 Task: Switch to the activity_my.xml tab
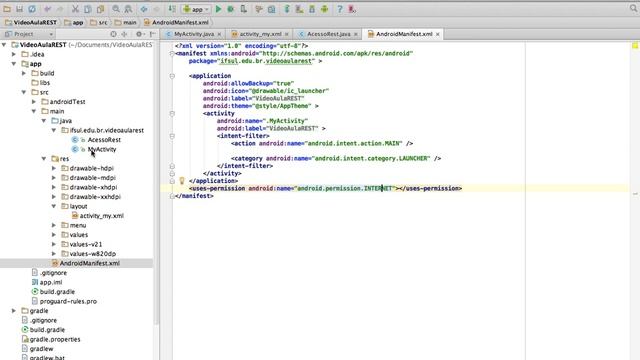point(260,34)
